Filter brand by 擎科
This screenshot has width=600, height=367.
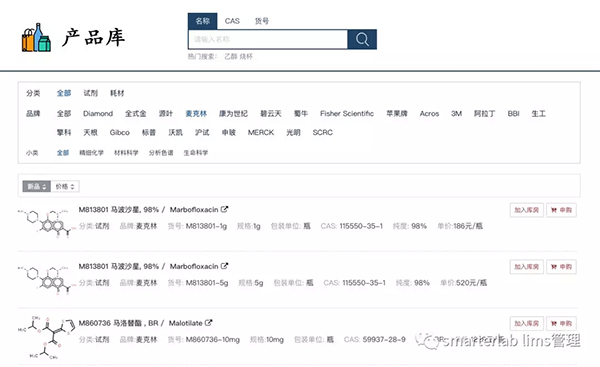[x=64, y=132]
